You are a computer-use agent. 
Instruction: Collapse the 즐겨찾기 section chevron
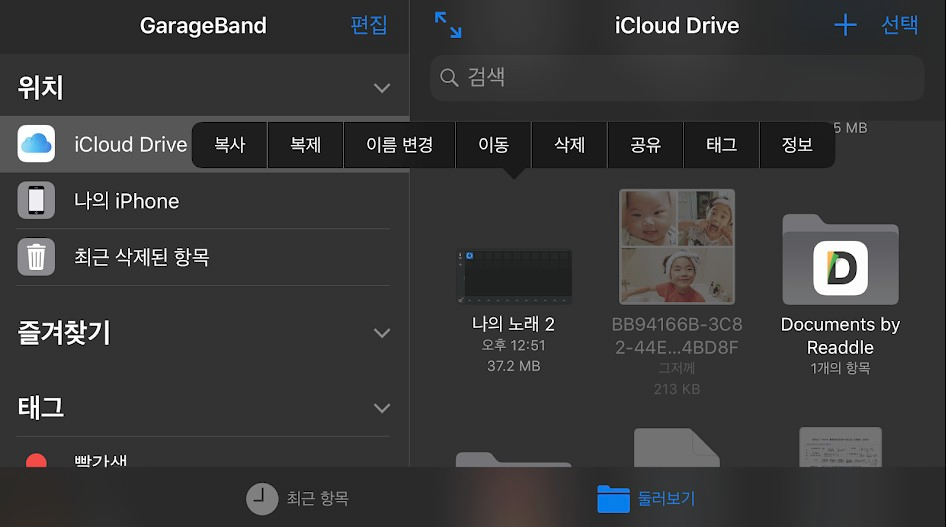click(x=382, y=333)
